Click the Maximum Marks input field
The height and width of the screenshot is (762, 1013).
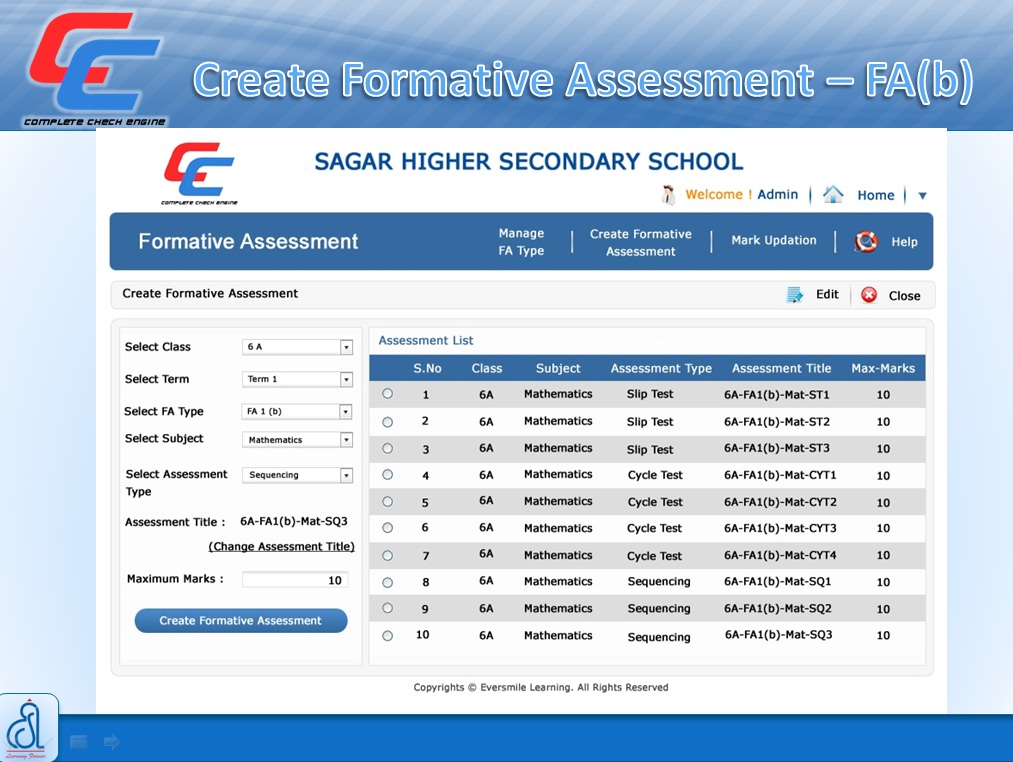(295, 580)
